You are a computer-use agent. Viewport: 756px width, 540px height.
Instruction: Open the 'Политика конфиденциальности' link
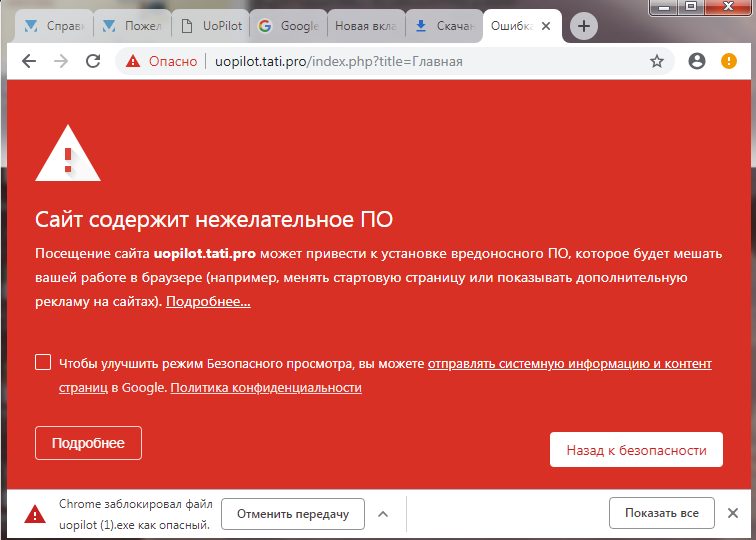point(266,387)
